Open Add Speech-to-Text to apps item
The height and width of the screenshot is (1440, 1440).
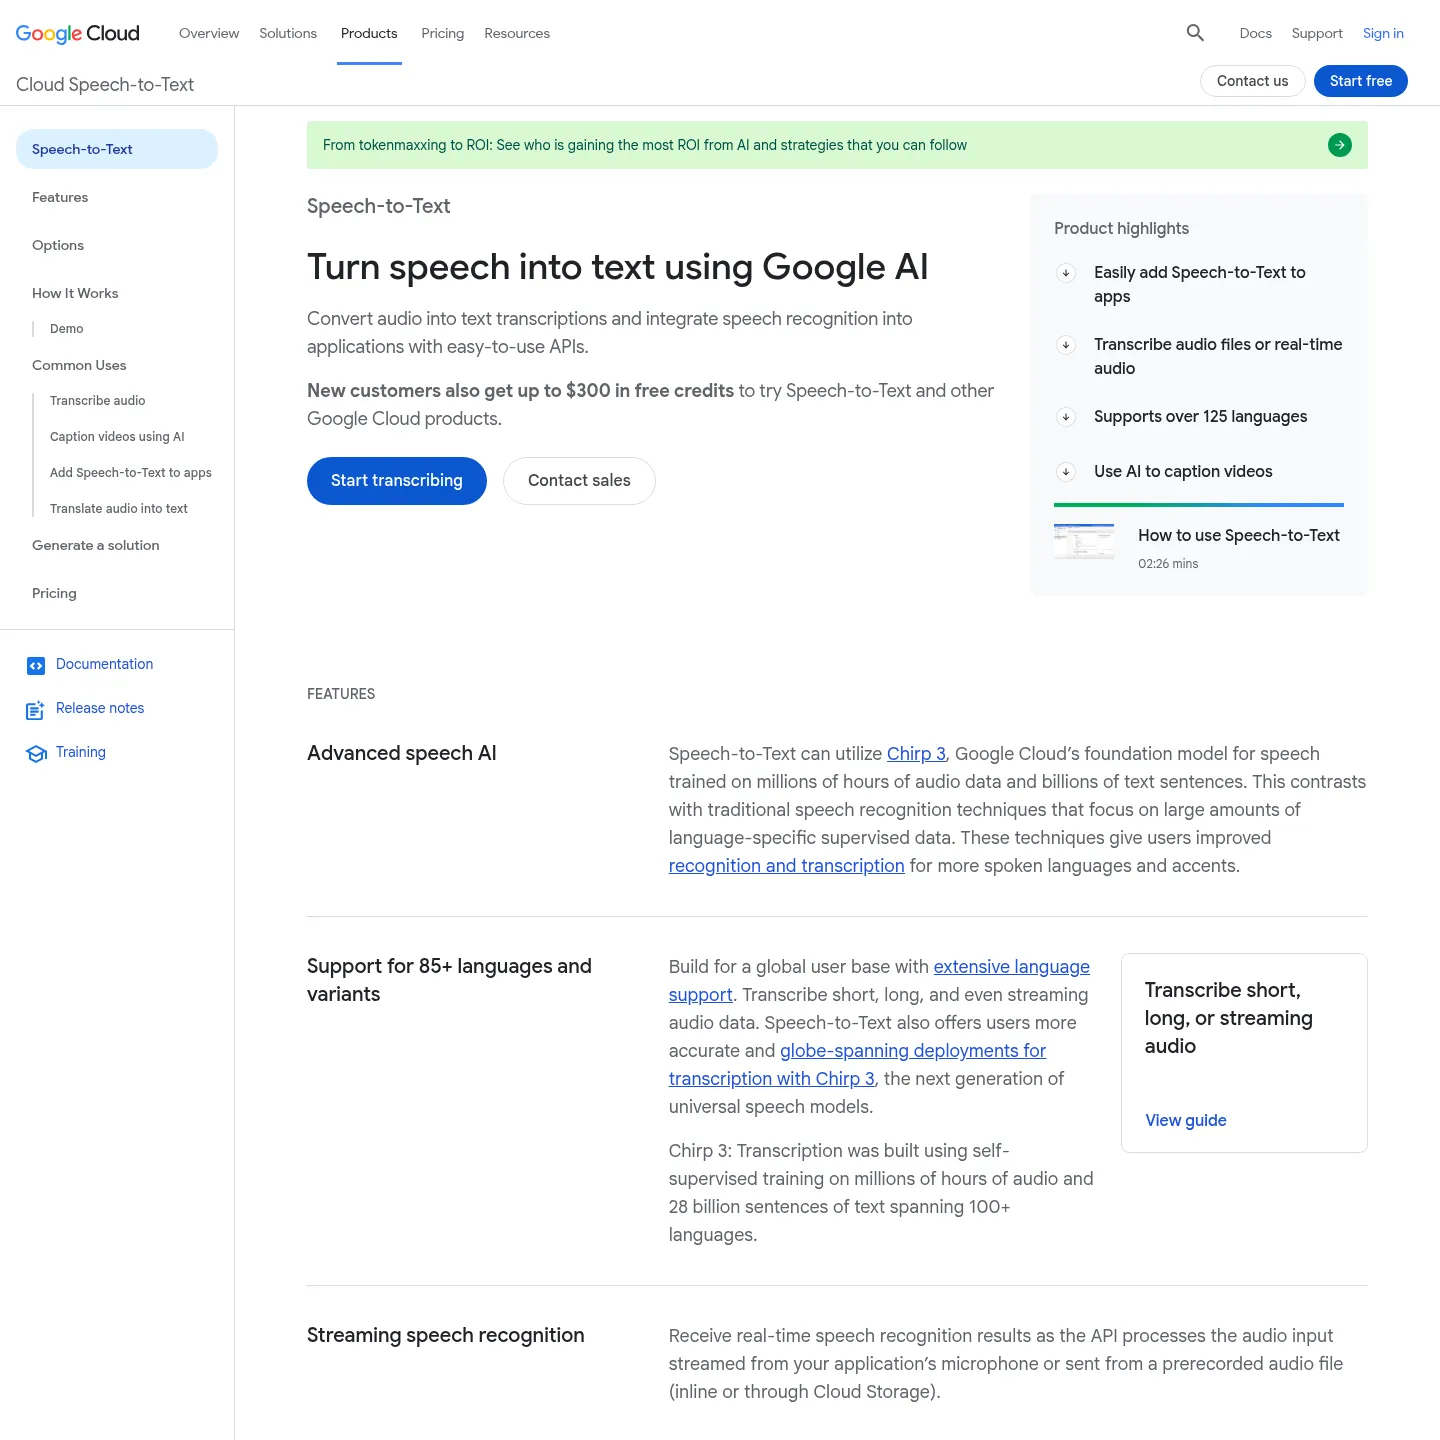click(131, 473)
